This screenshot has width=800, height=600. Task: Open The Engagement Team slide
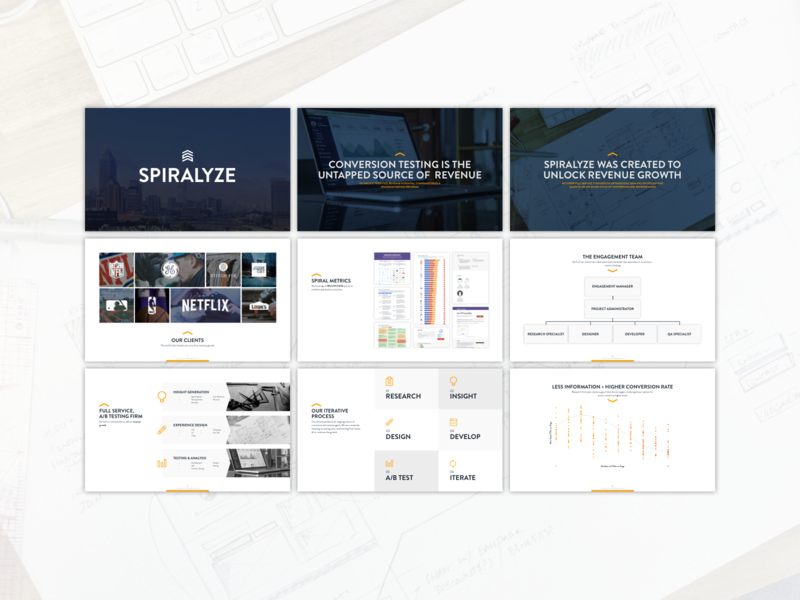click(612, 300)
